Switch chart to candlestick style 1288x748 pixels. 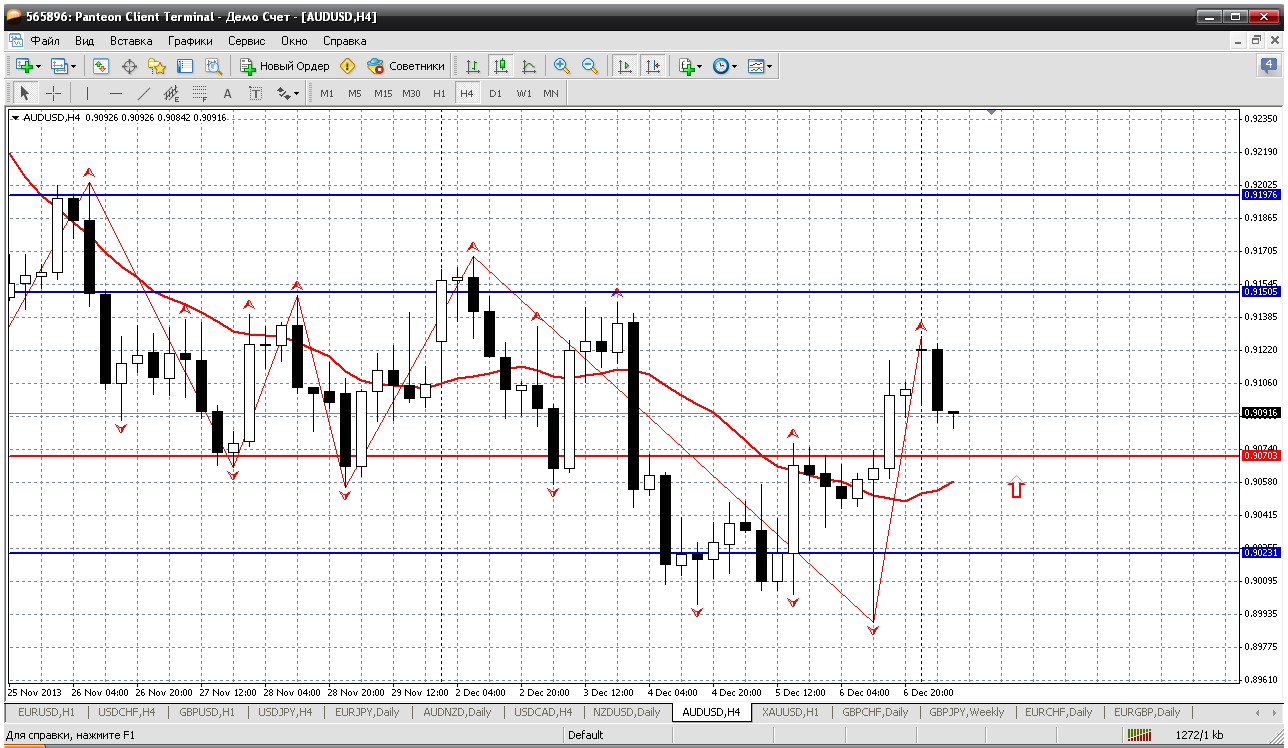[501, 66]
